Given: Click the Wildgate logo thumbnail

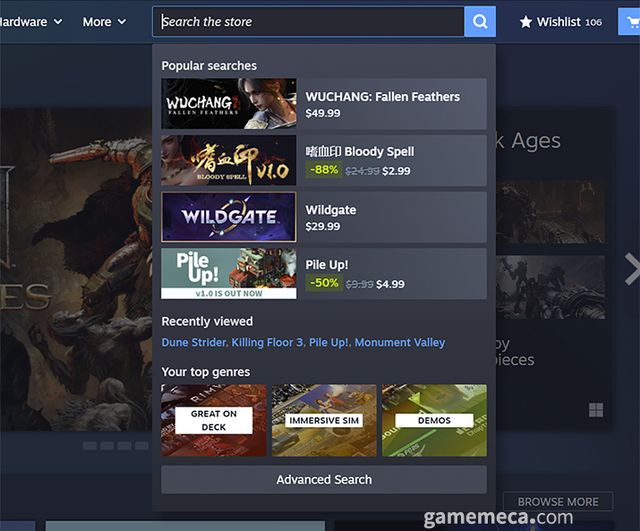Looking at the screenshot, I should click(x=228, y=217).
